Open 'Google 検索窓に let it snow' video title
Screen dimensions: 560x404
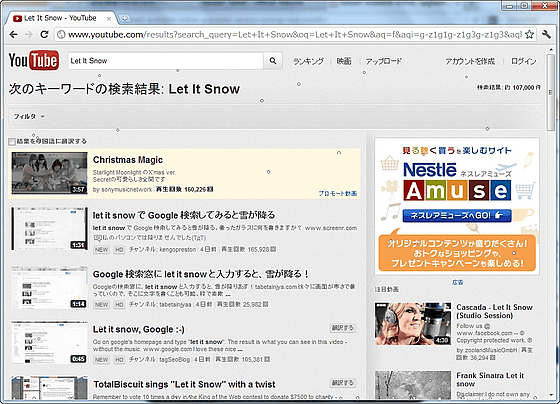pos(200,274)
